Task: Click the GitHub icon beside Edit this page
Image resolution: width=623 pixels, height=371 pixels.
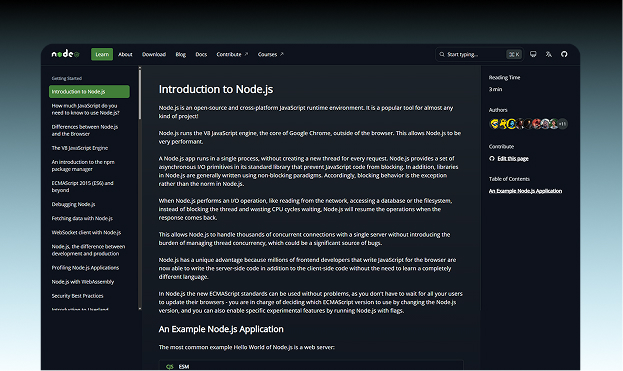Action: [492, 158]
